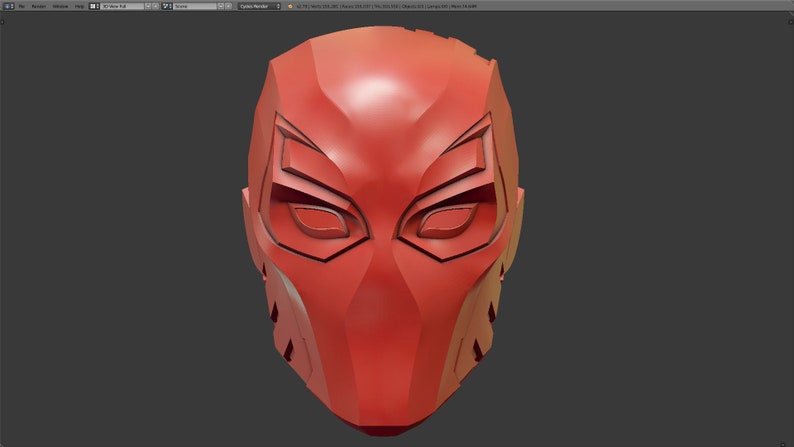Open the Cycles Render engine dropdown
Screen dimensions: 794x447
(259, 6)
